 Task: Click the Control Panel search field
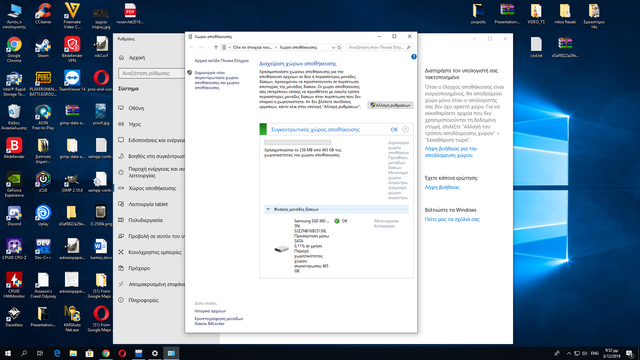pyautogui.click(x=379, y=47)
